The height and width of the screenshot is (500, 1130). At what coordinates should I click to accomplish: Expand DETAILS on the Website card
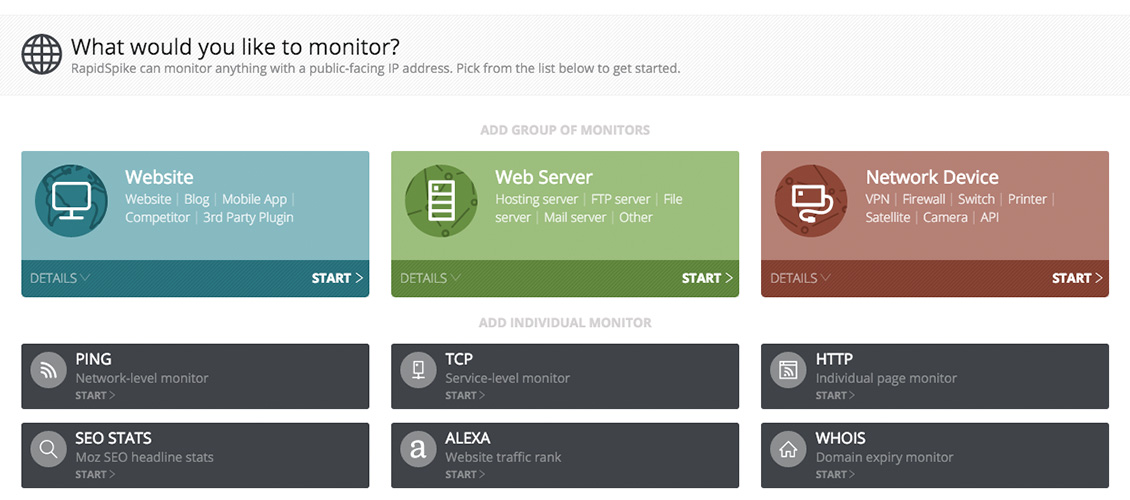pyautogui.click(x=60, y=278)
